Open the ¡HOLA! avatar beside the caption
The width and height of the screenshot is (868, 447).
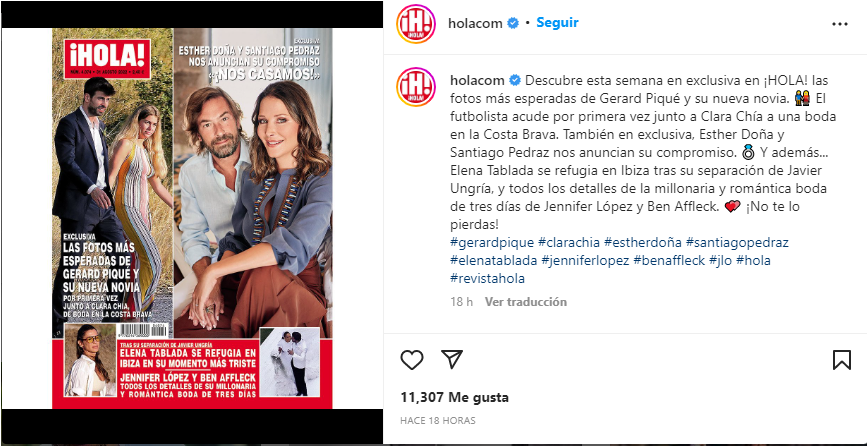415,87
